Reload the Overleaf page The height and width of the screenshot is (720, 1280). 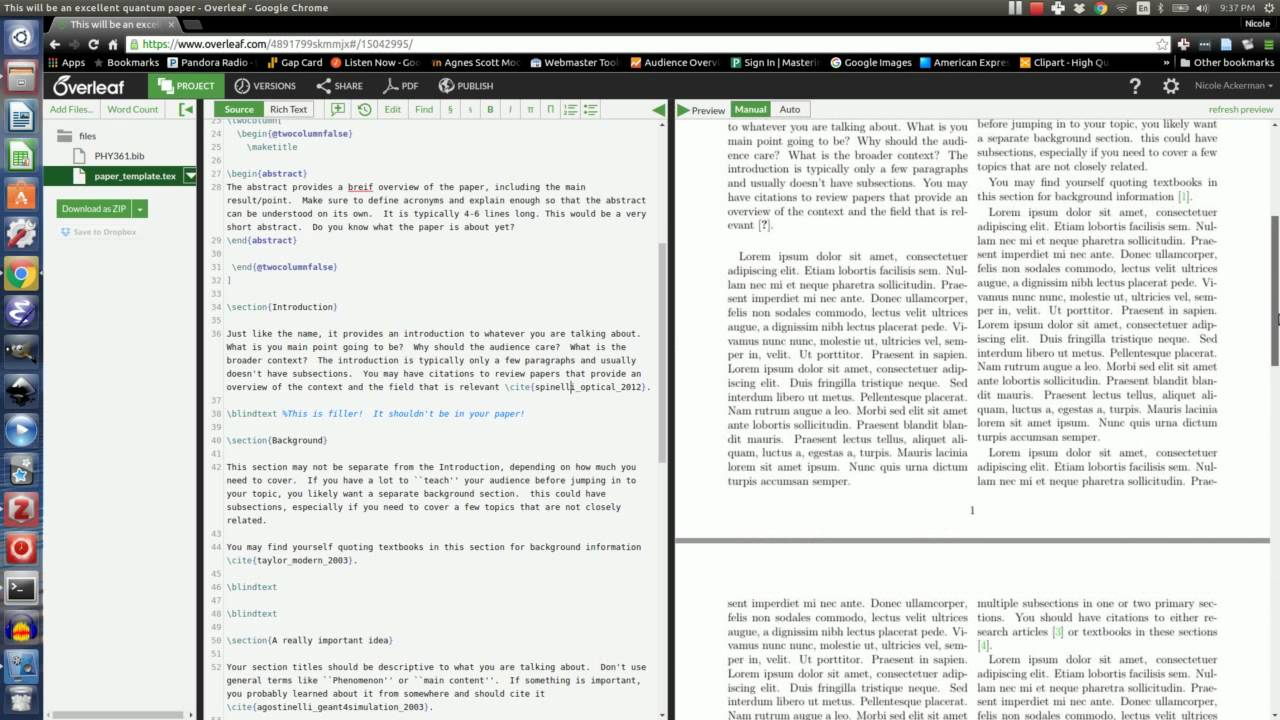pyautogui.click(x=93, y=44)
